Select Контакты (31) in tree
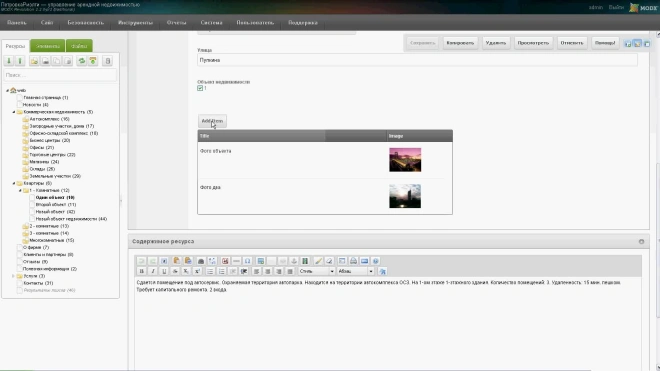660x371 pixels. [38, 283]
